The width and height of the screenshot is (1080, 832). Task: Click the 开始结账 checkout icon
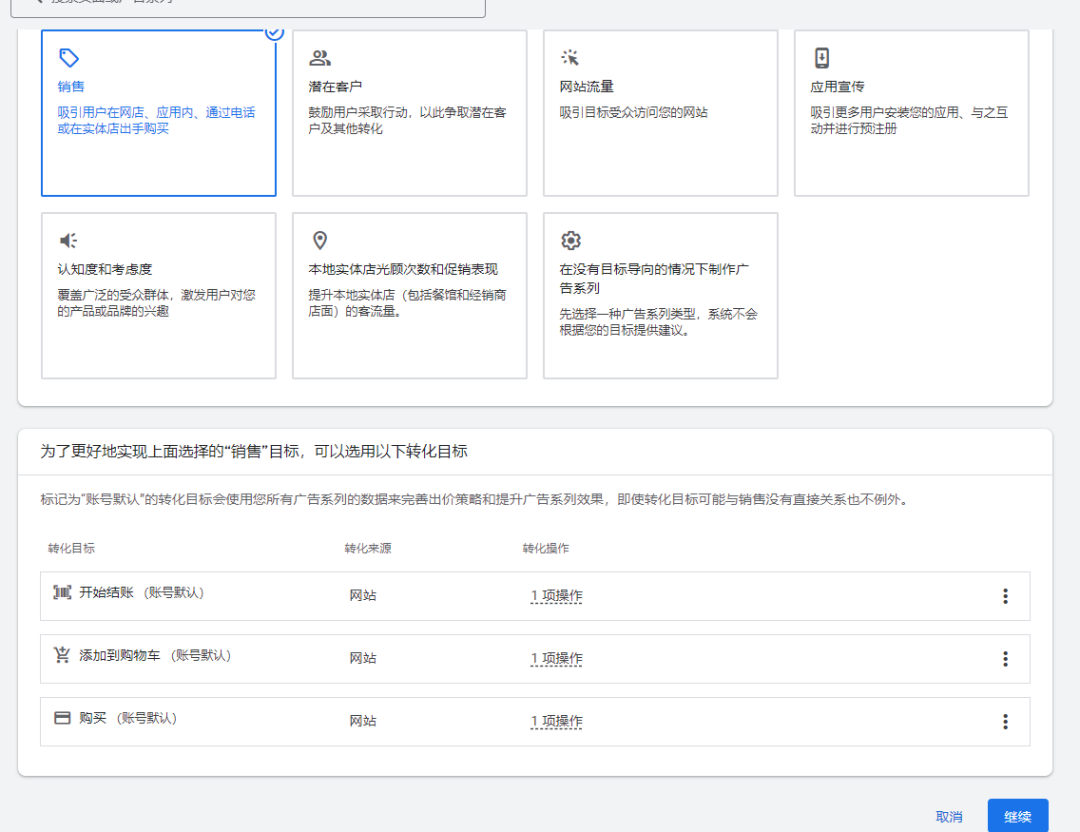(x=61, y=595)
